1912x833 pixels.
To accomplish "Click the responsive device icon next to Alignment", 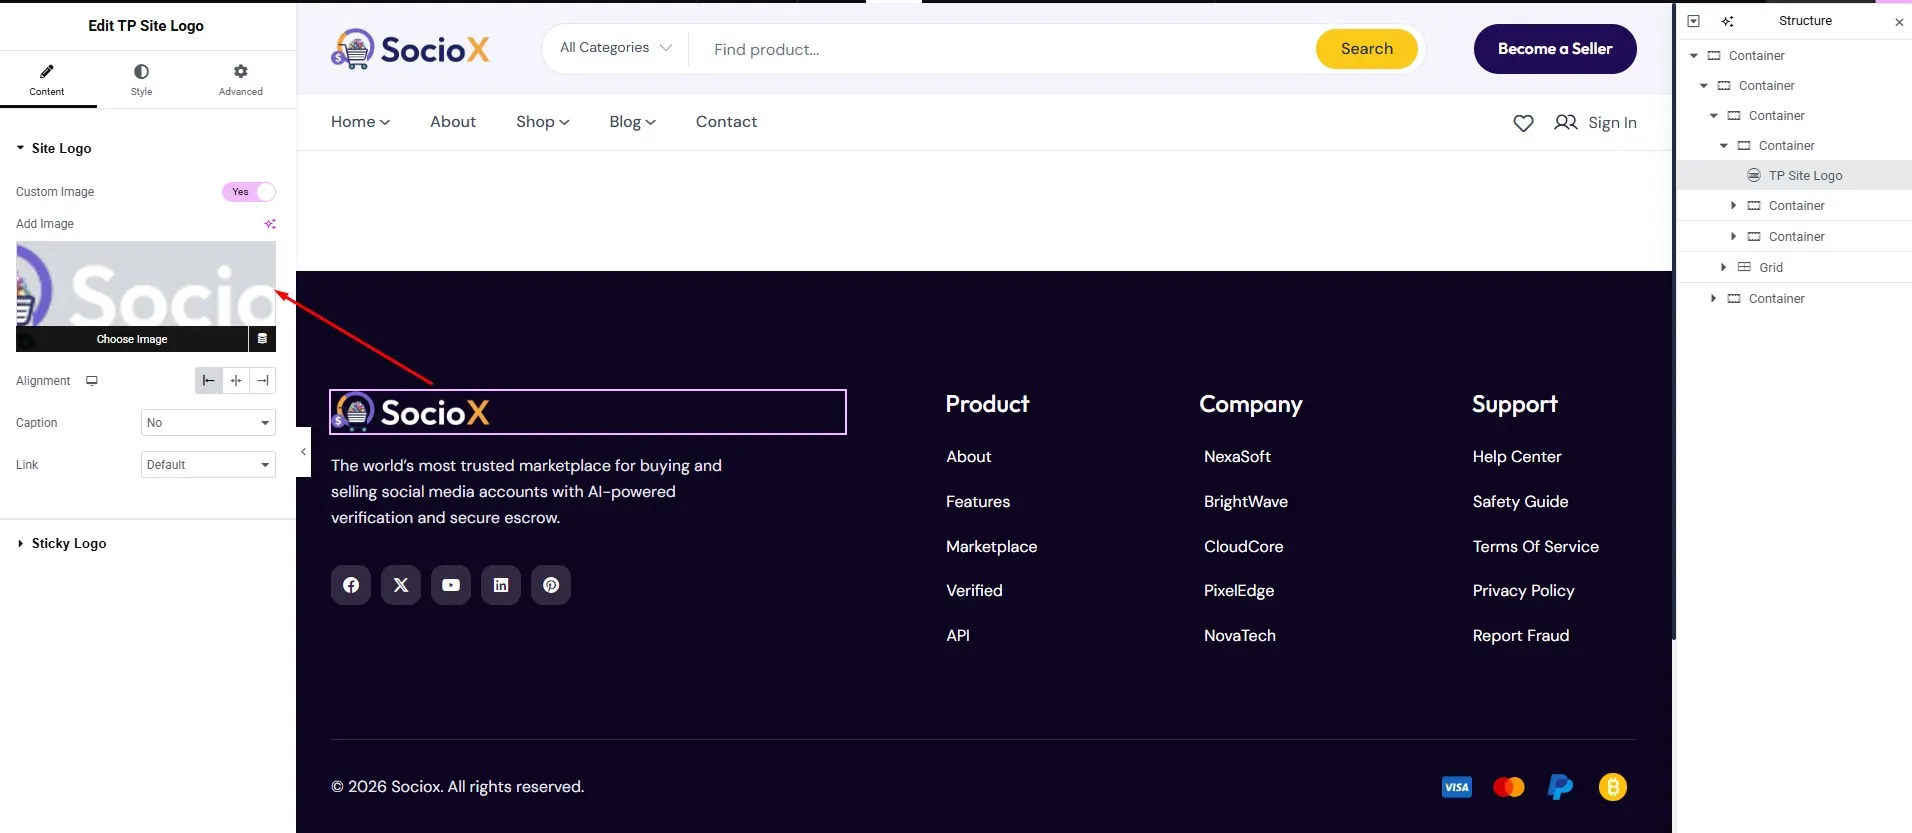I will pyautogui.click(x=92, y=381).
